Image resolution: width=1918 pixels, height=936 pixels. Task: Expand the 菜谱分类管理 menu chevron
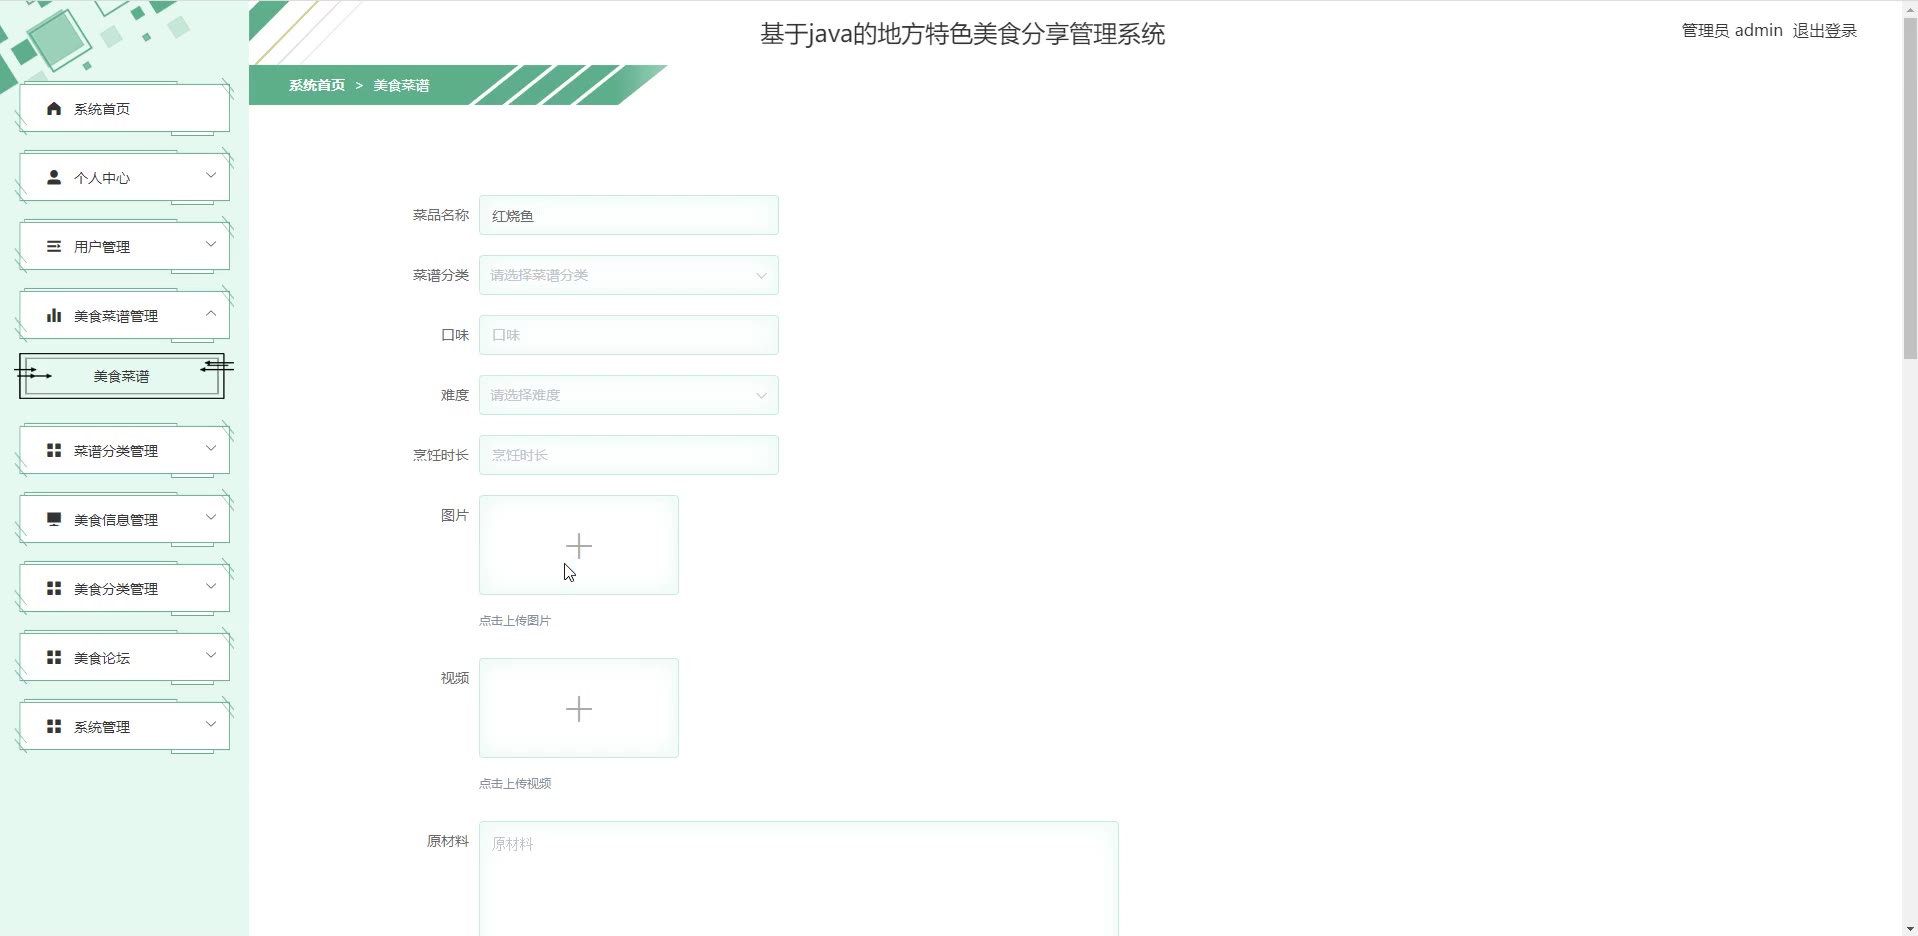tap(211, 448)
